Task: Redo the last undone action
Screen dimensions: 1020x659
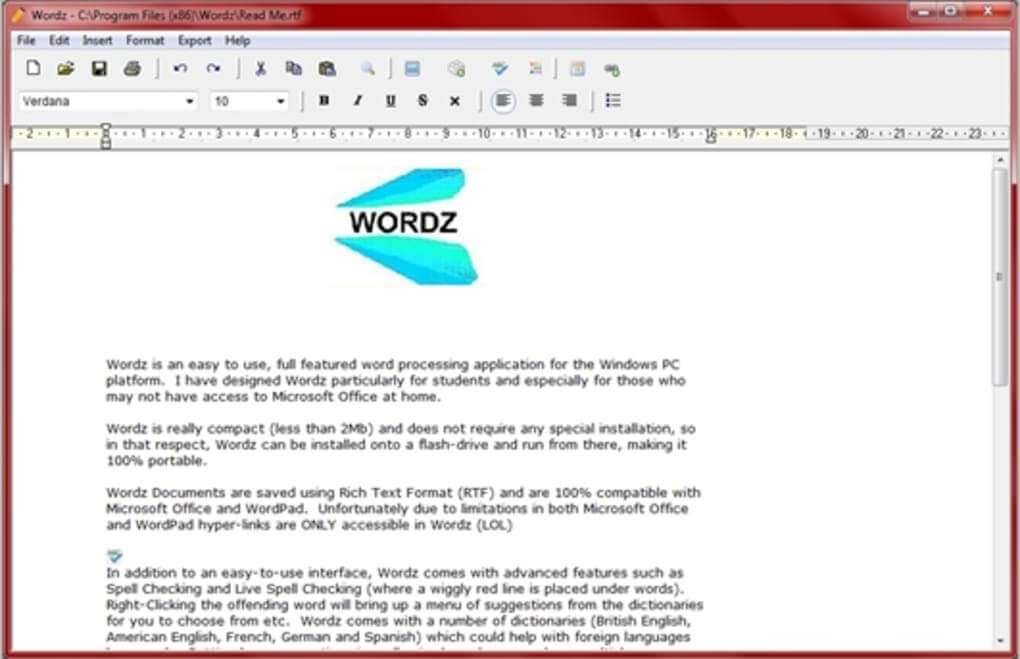Action: click(213, 69)
